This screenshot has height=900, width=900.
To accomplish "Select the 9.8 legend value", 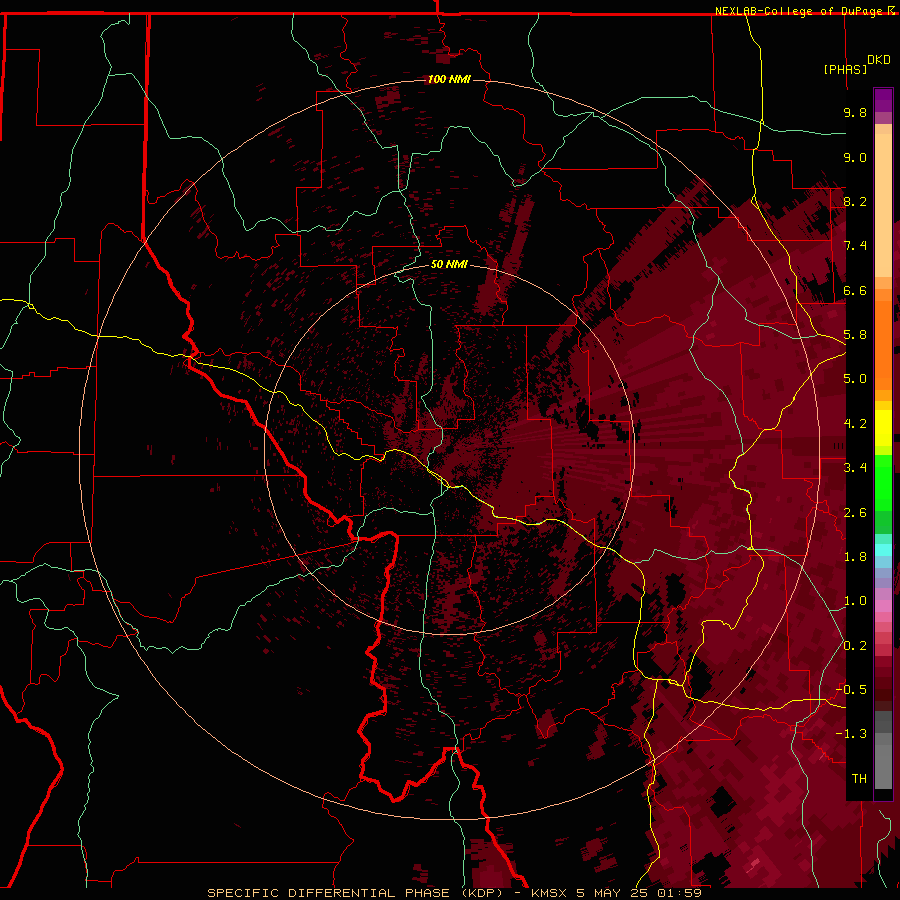I will point(855,112).
